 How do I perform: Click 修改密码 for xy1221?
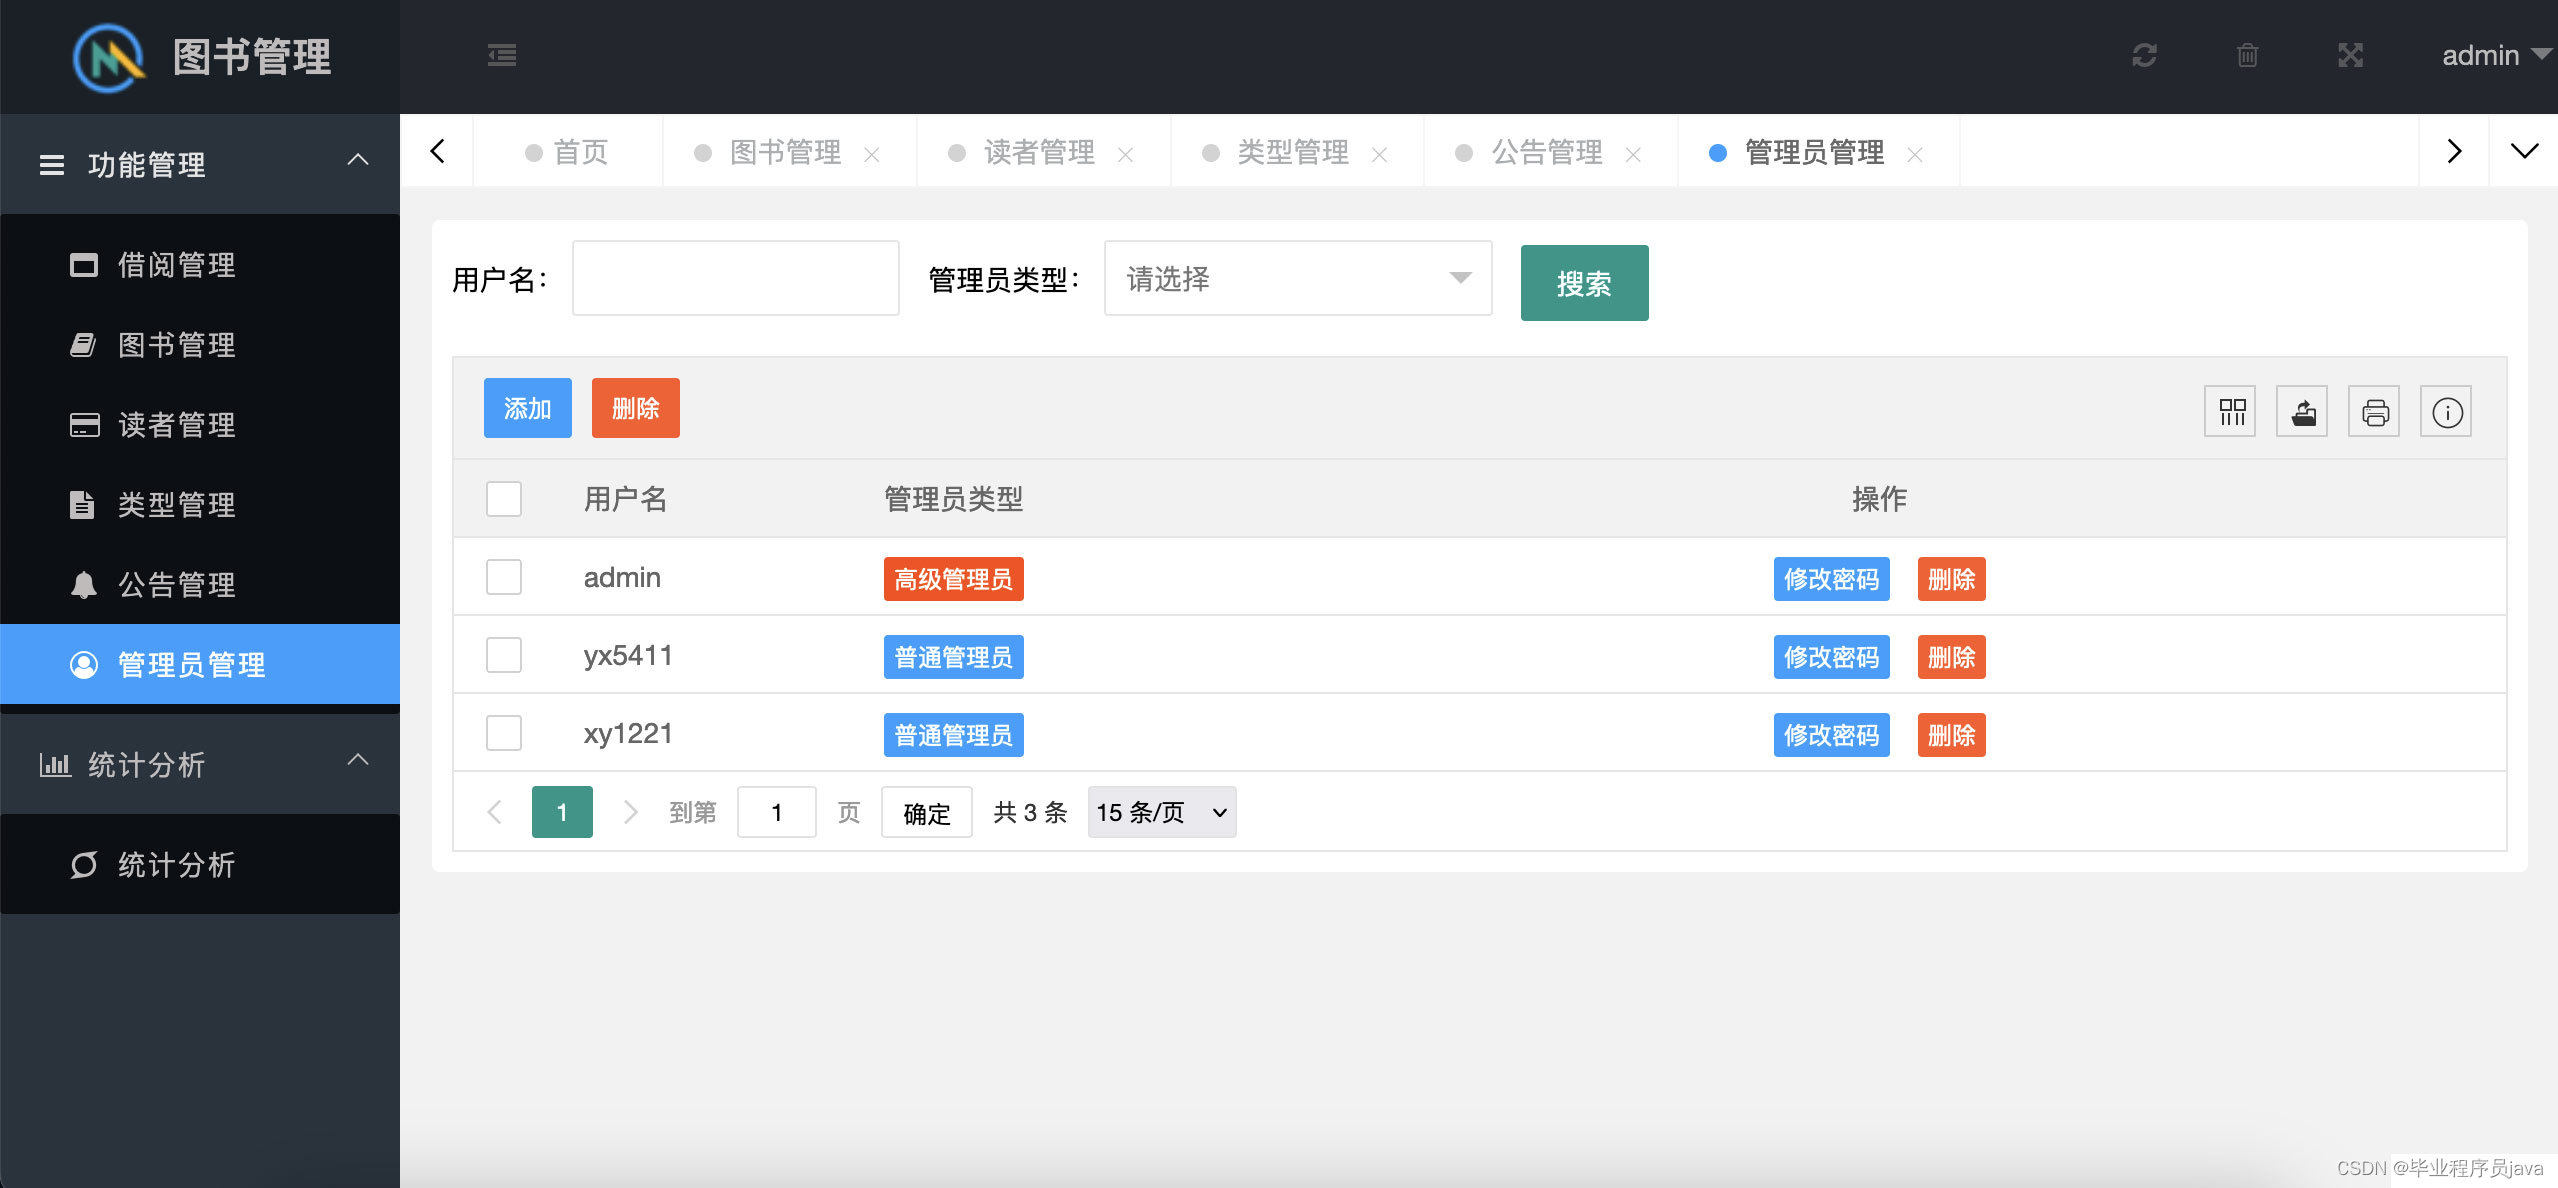tap(1831, 735)
